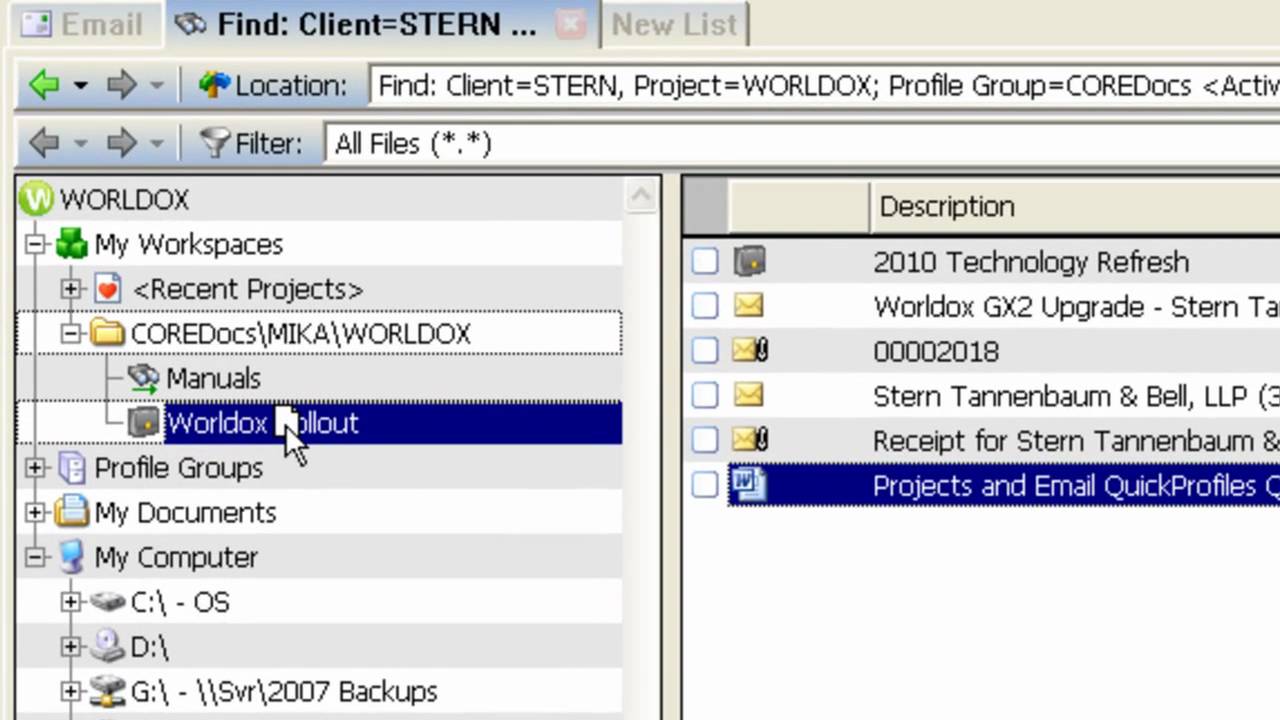The image size is (1280, 720).
Task: Select COREDocs\MIKA\WORLDOX in the tree
Action: tap(300, 334)
